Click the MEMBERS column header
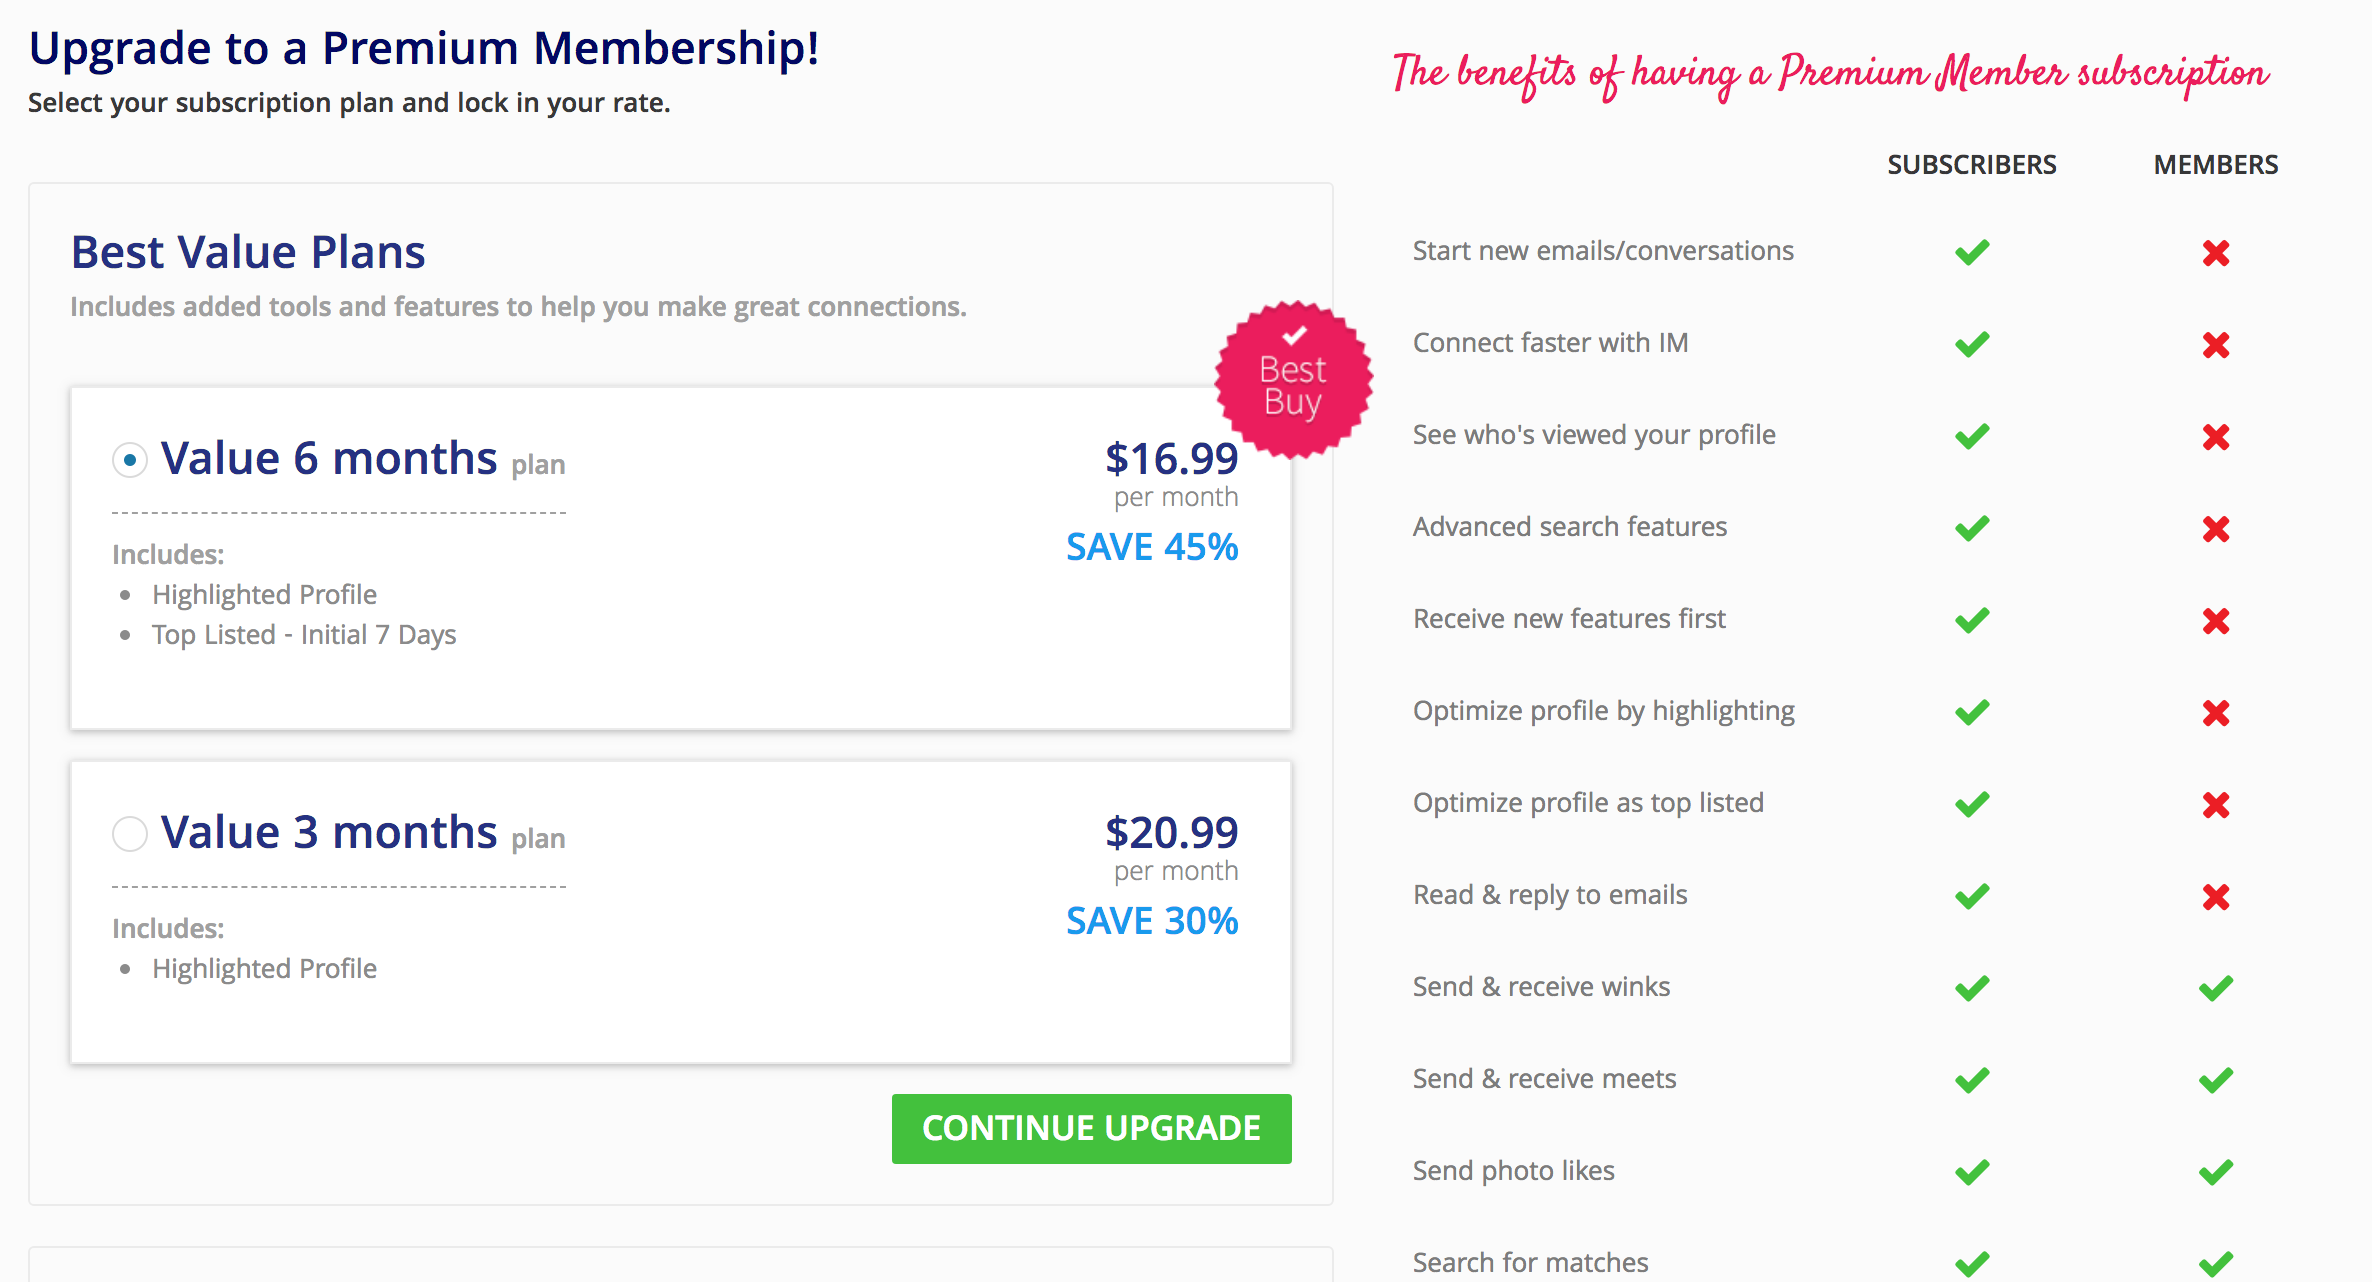 (x=2216, y=165)
